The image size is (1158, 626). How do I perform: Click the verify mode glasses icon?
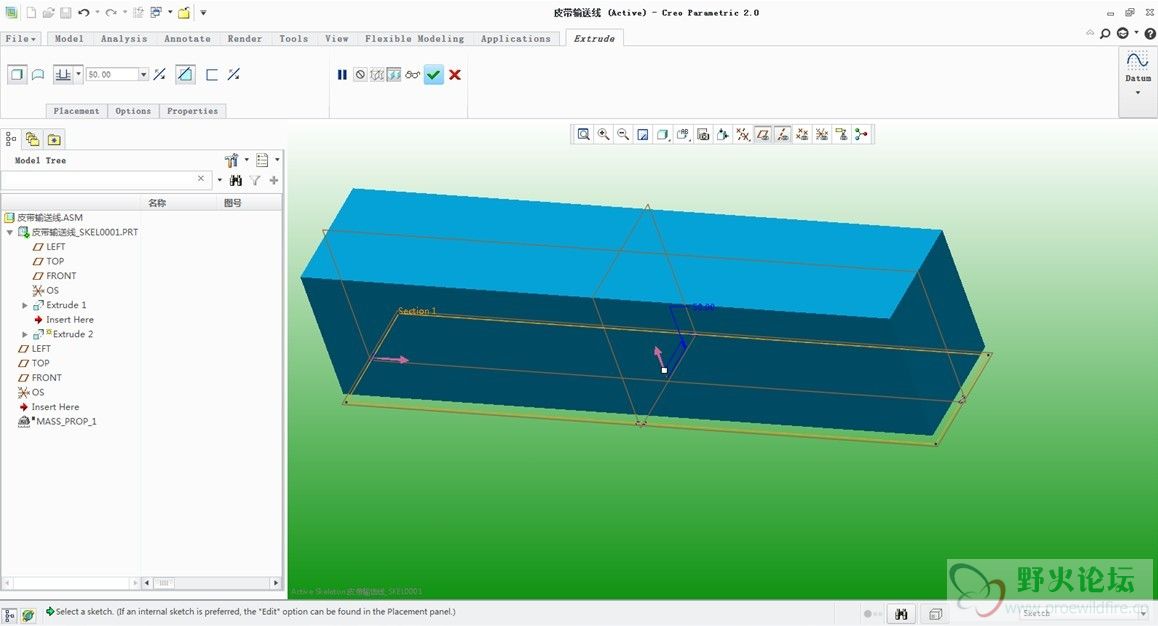pyautogui.click(x=412, y=75)
